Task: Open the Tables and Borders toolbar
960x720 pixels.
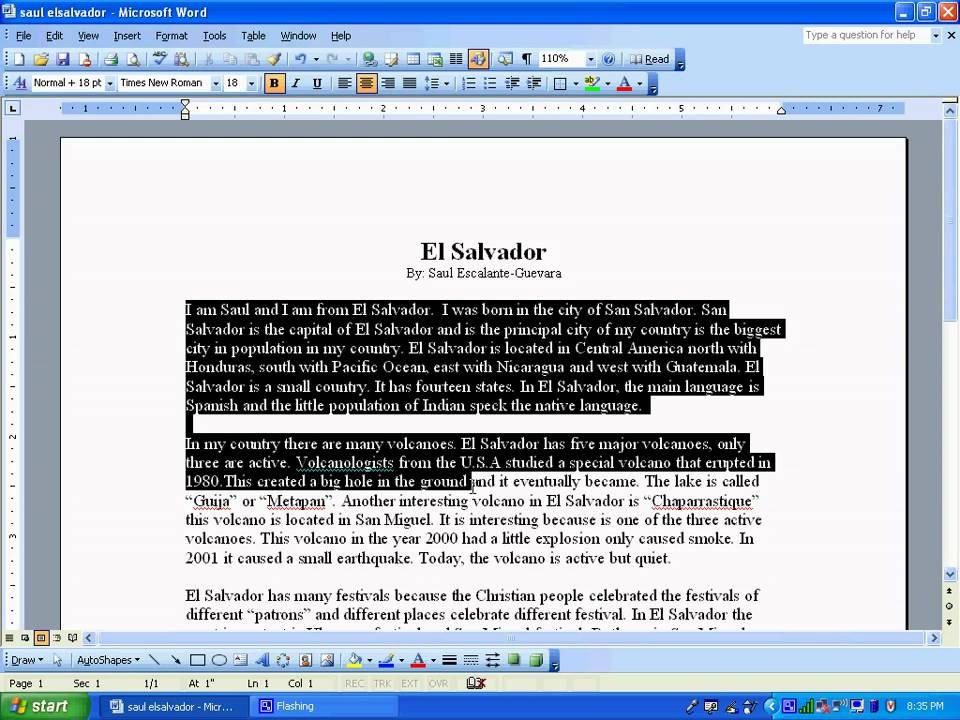Action: coord(391,59)
